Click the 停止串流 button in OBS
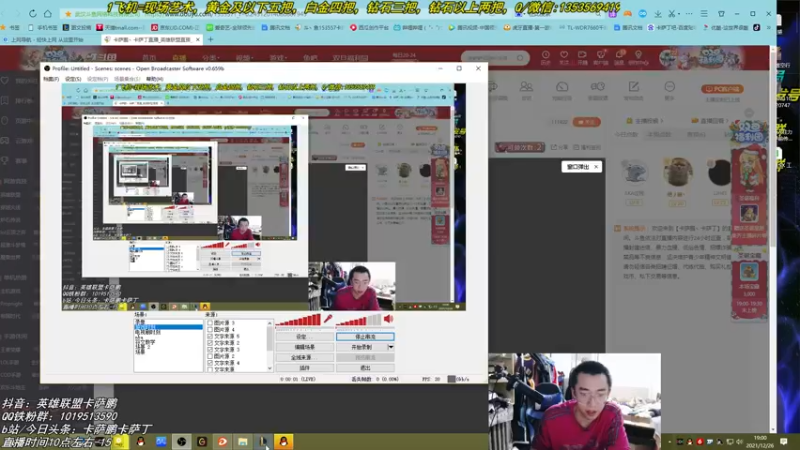The width and height of the screenshot is (800, 450). click(365, 337)
